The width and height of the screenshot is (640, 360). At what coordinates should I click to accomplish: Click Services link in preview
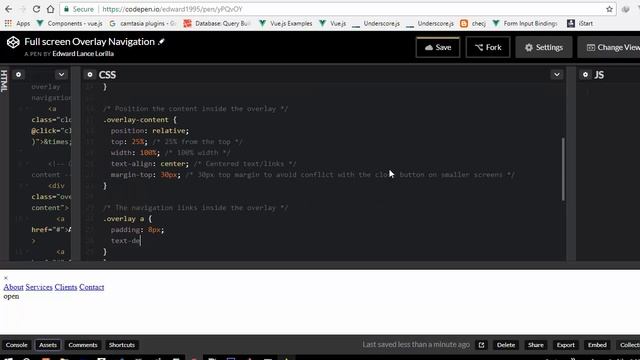click(39, 287)
